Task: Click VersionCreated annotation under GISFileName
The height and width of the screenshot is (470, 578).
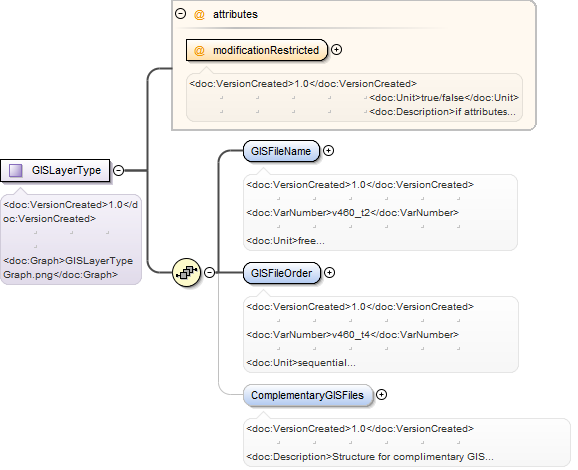Action: tap(360, 185)
